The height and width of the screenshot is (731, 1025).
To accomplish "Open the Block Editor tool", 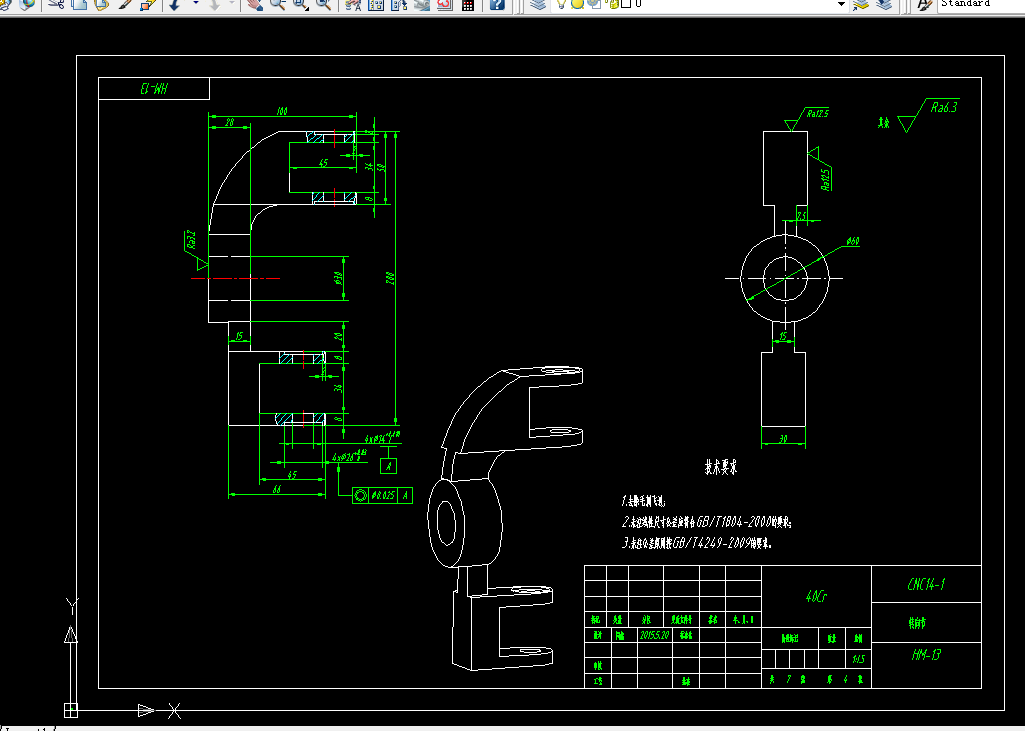I will pos(148,4).
